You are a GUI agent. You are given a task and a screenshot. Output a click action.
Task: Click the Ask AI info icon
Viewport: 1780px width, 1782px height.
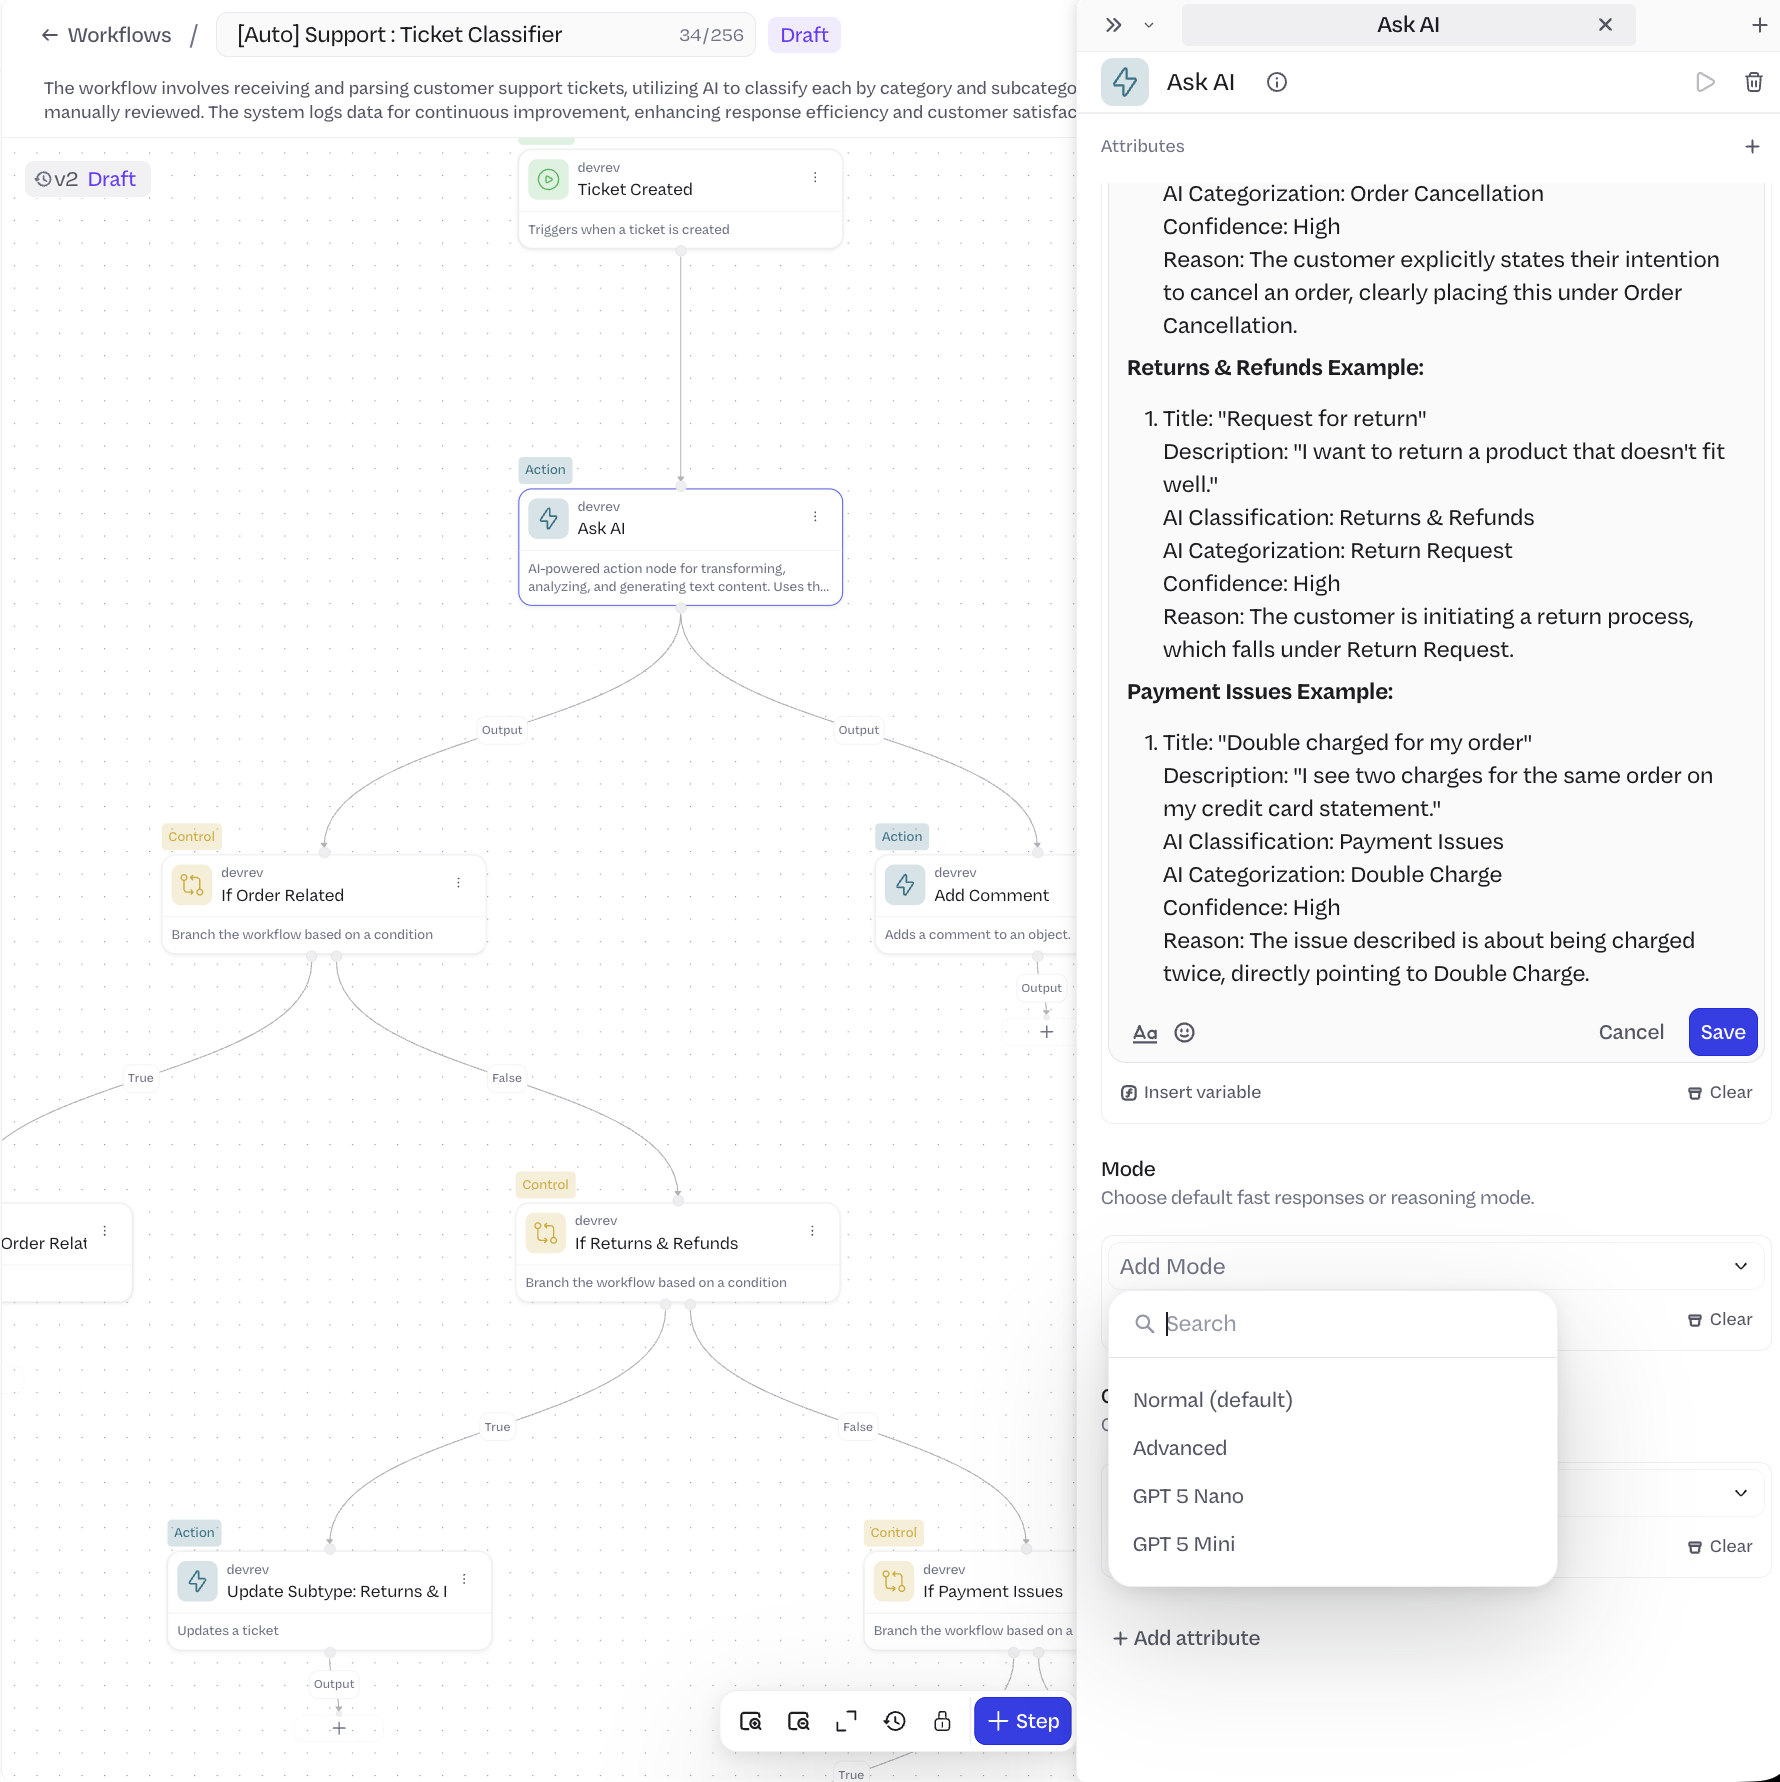(1276, 82)
